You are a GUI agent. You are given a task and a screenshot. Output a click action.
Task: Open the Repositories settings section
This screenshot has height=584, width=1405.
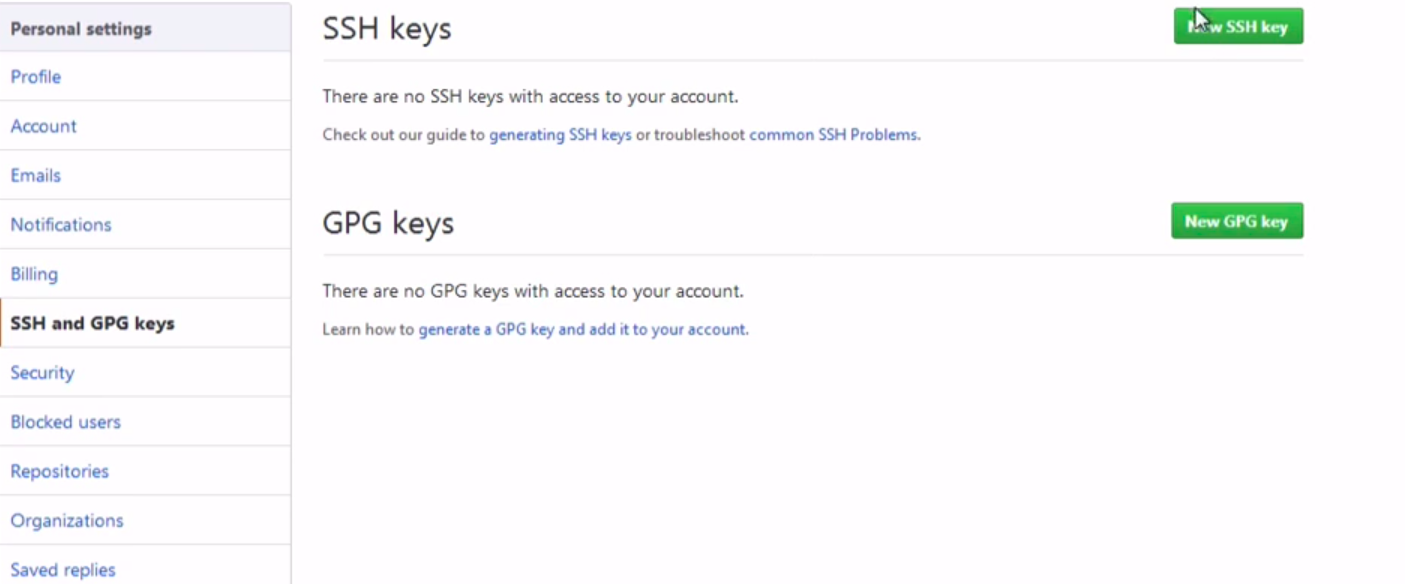pyautogui.click(x=60, y=471)
